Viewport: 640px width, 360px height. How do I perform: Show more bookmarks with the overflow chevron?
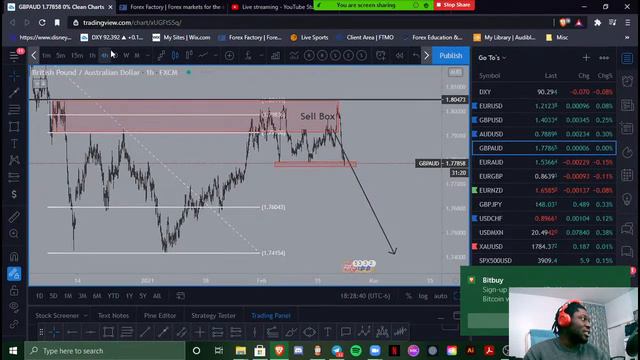coord(627,38)
